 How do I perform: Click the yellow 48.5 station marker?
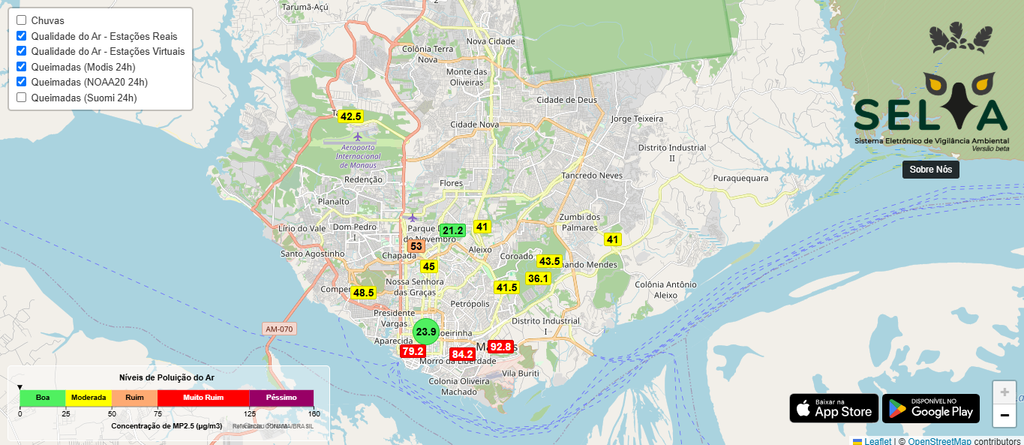pos(363,293)
